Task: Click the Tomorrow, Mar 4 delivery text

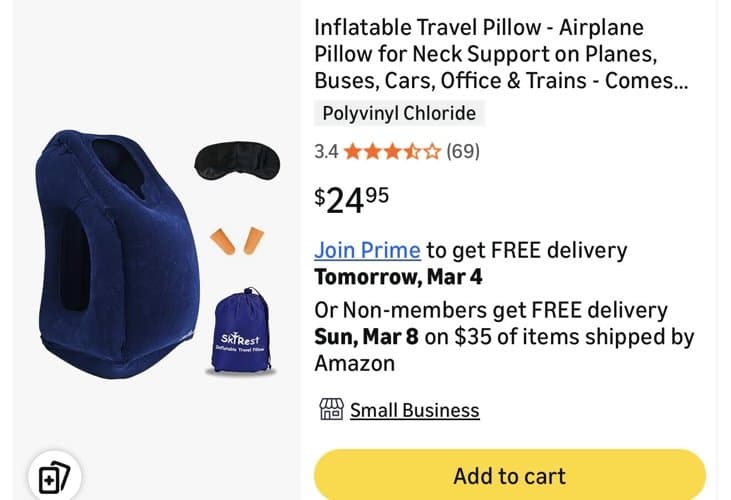Action: tap(398, 277)
